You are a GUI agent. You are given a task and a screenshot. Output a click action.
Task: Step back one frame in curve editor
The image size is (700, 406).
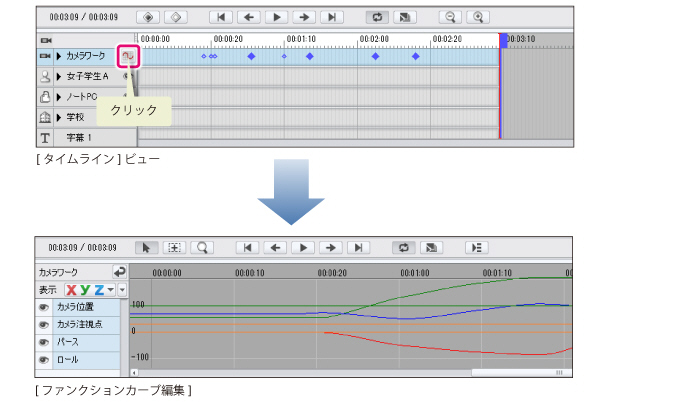coord(275,248)
